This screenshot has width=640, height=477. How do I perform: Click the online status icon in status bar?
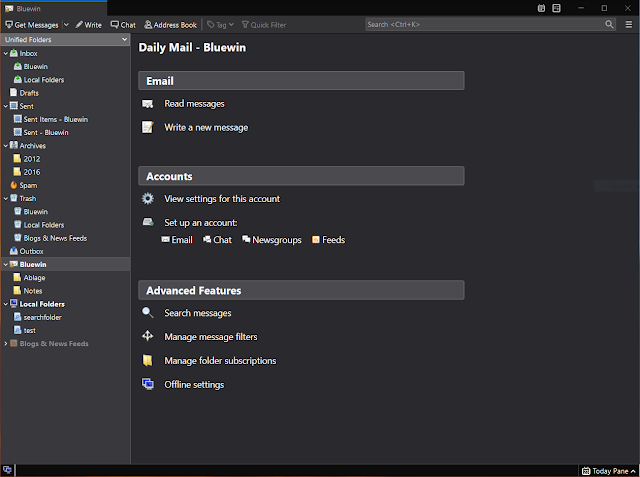[7, 470]
